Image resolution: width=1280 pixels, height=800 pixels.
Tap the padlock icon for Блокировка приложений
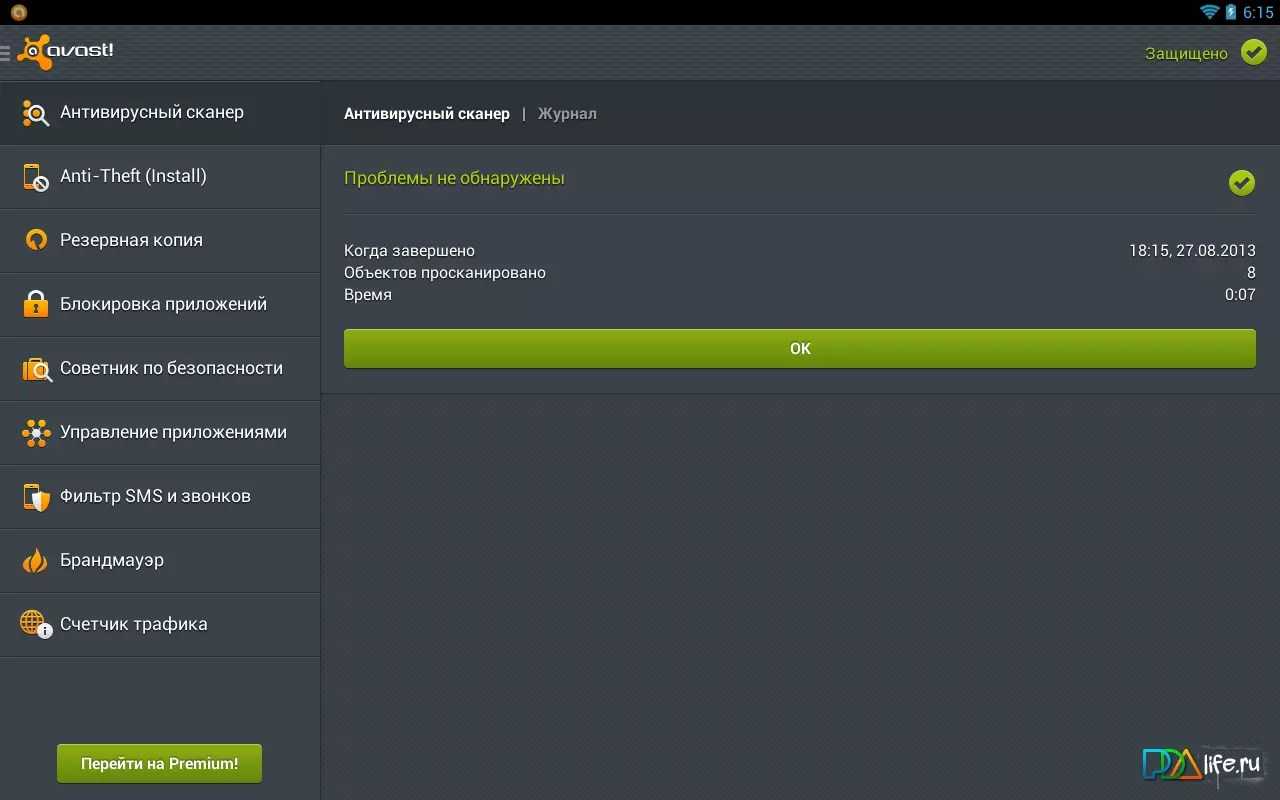(36, 304)
